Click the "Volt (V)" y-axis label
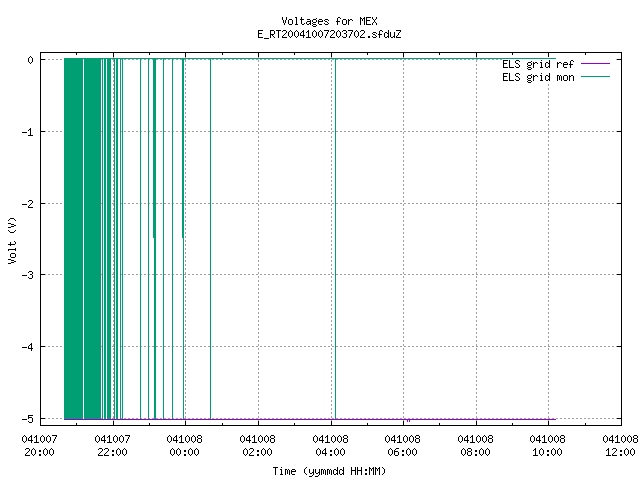Viewport: 640px width, 480px height. (x=12, y=240)
